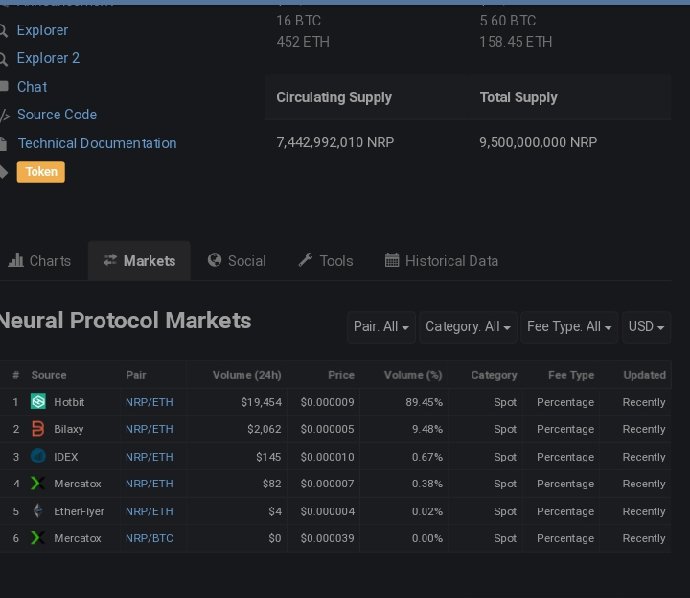
Task: Click the 89.45% volume share value
Action: tap(424, 402)
